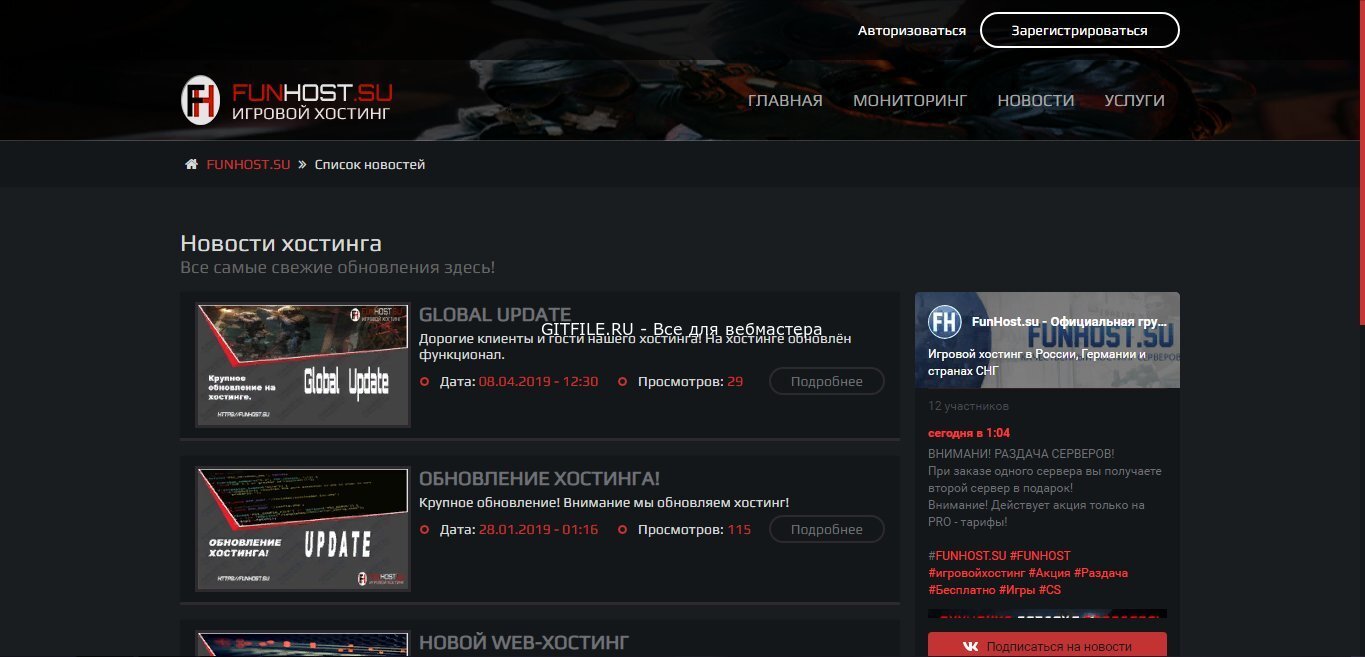Click the Список новостей breadcrumb text
Screen dimensions: 1365x657
pyautogui.click(x=370, y=164)
